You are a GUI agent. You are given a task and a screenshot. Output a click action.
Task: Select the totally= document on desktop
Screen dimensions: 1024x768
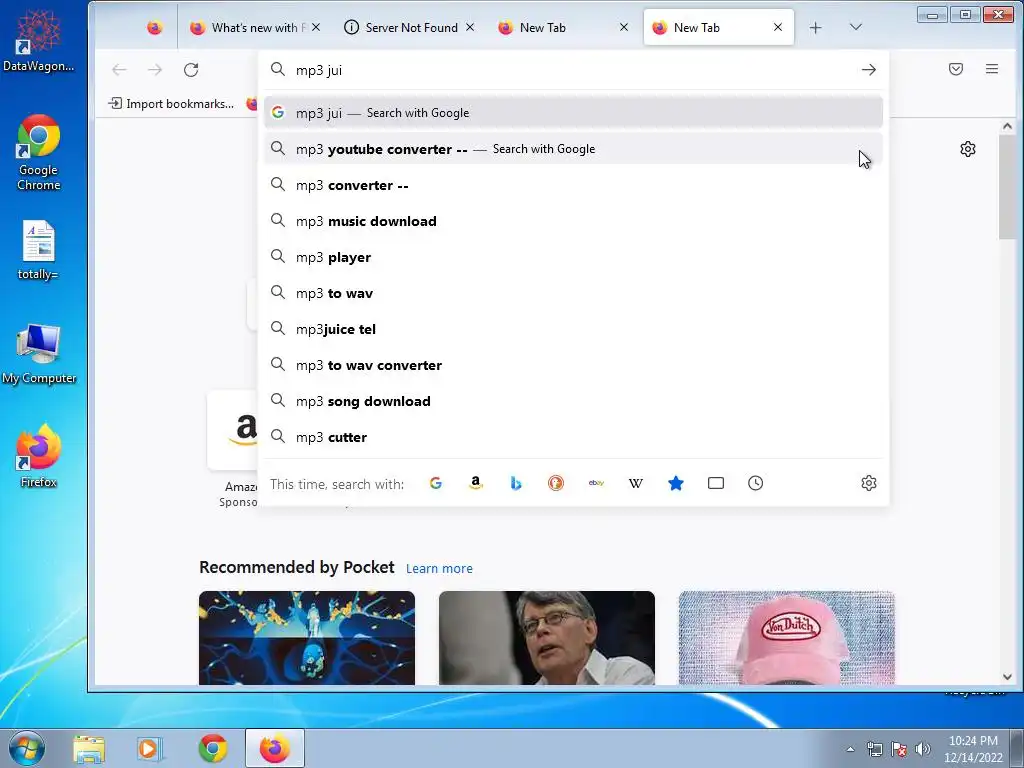click(x=38, y=250)
